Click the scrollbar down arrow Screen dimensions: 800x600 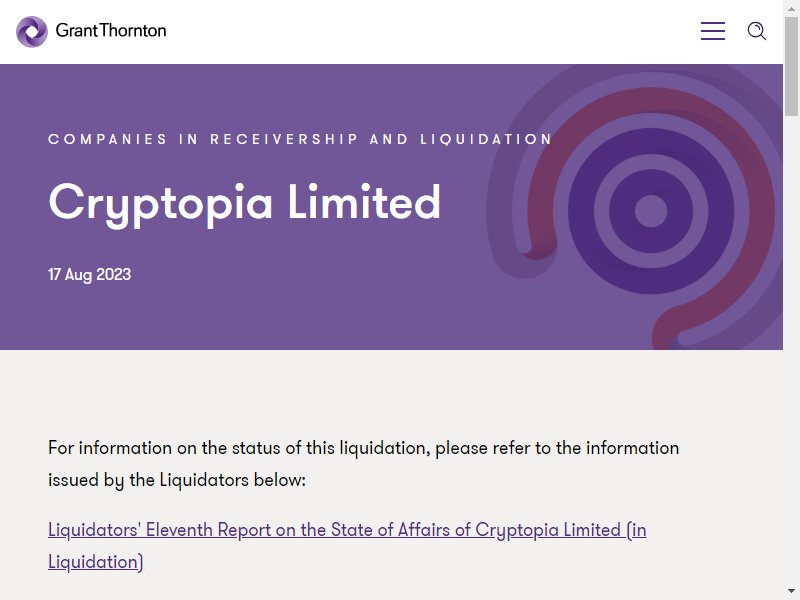point(791,591)
